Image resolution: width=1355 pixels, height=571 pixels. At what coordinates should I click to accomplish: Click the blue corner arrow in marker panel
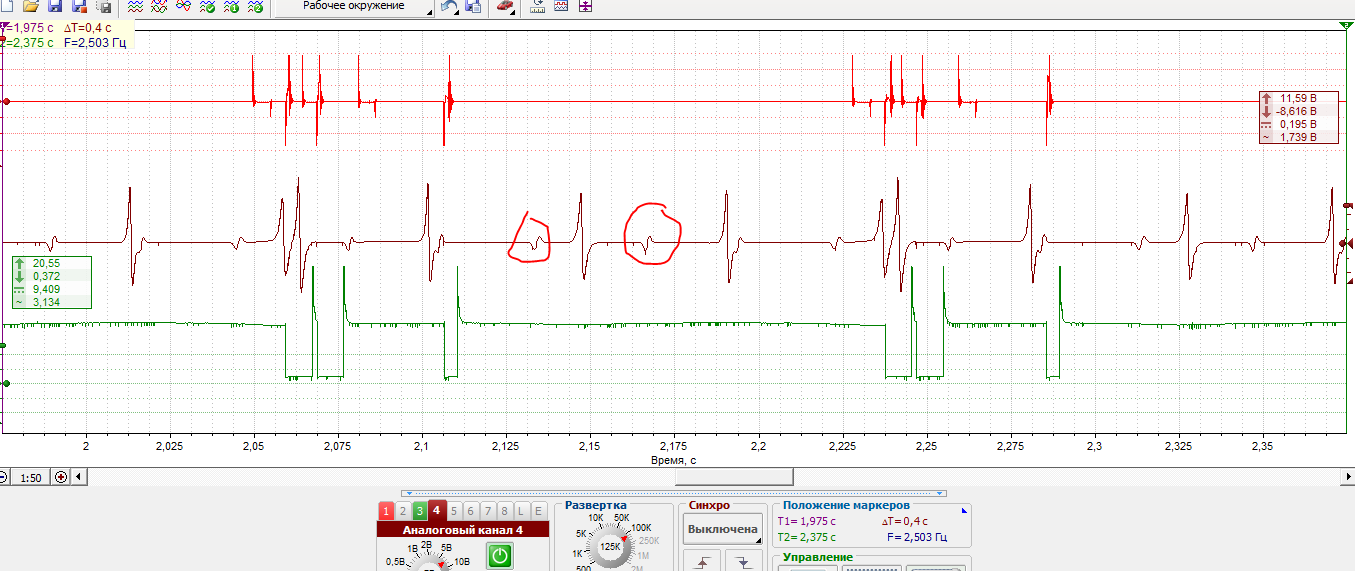click(964, 510)
